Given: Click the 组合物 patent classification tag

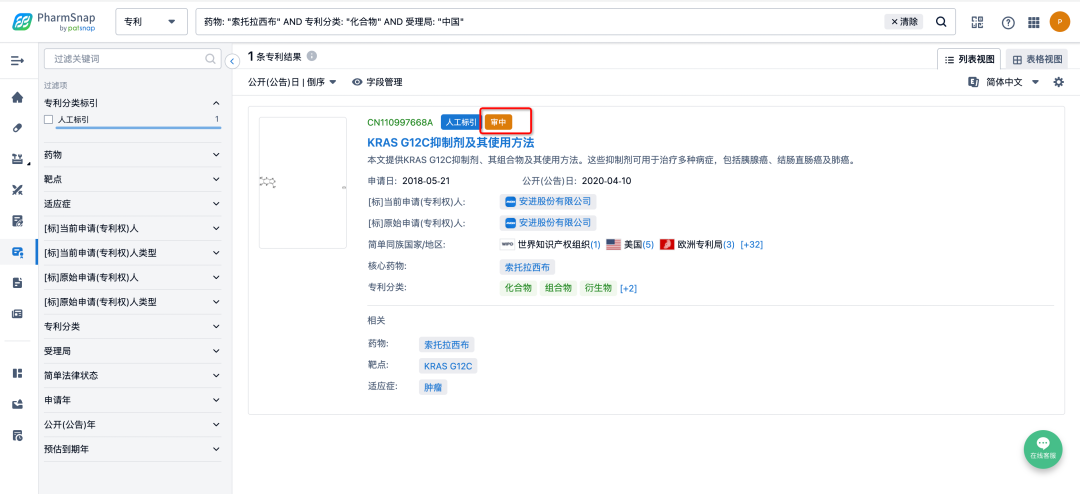Looking at the screenshot, I should pyautogui.click(x=558, y=288).
